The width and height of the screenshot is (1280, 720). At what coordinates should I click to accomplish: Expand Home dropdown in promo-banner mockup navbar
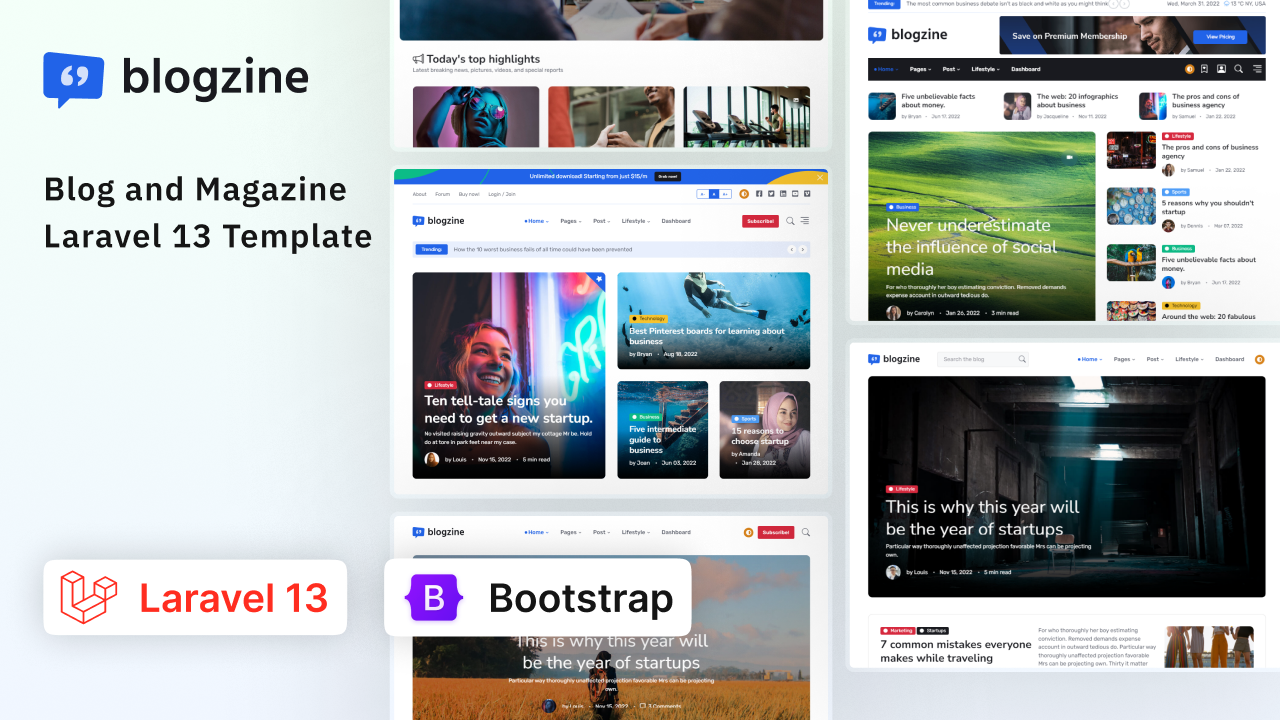537,221
